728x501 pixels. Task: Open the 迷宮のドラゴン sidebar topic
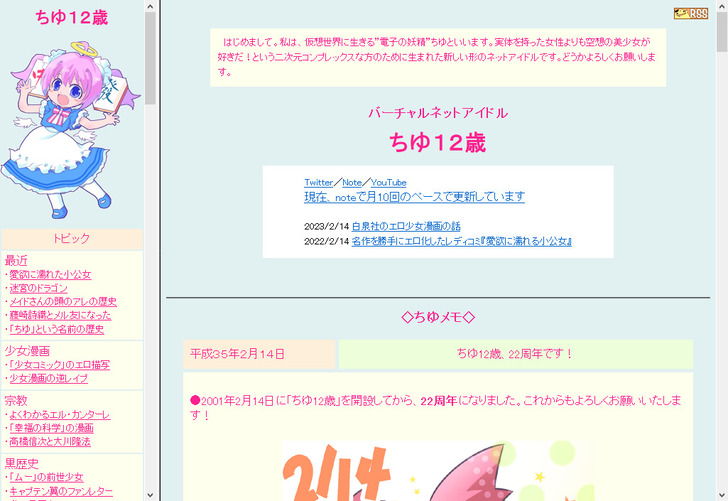pyautogui.click(x=39, y=288)
